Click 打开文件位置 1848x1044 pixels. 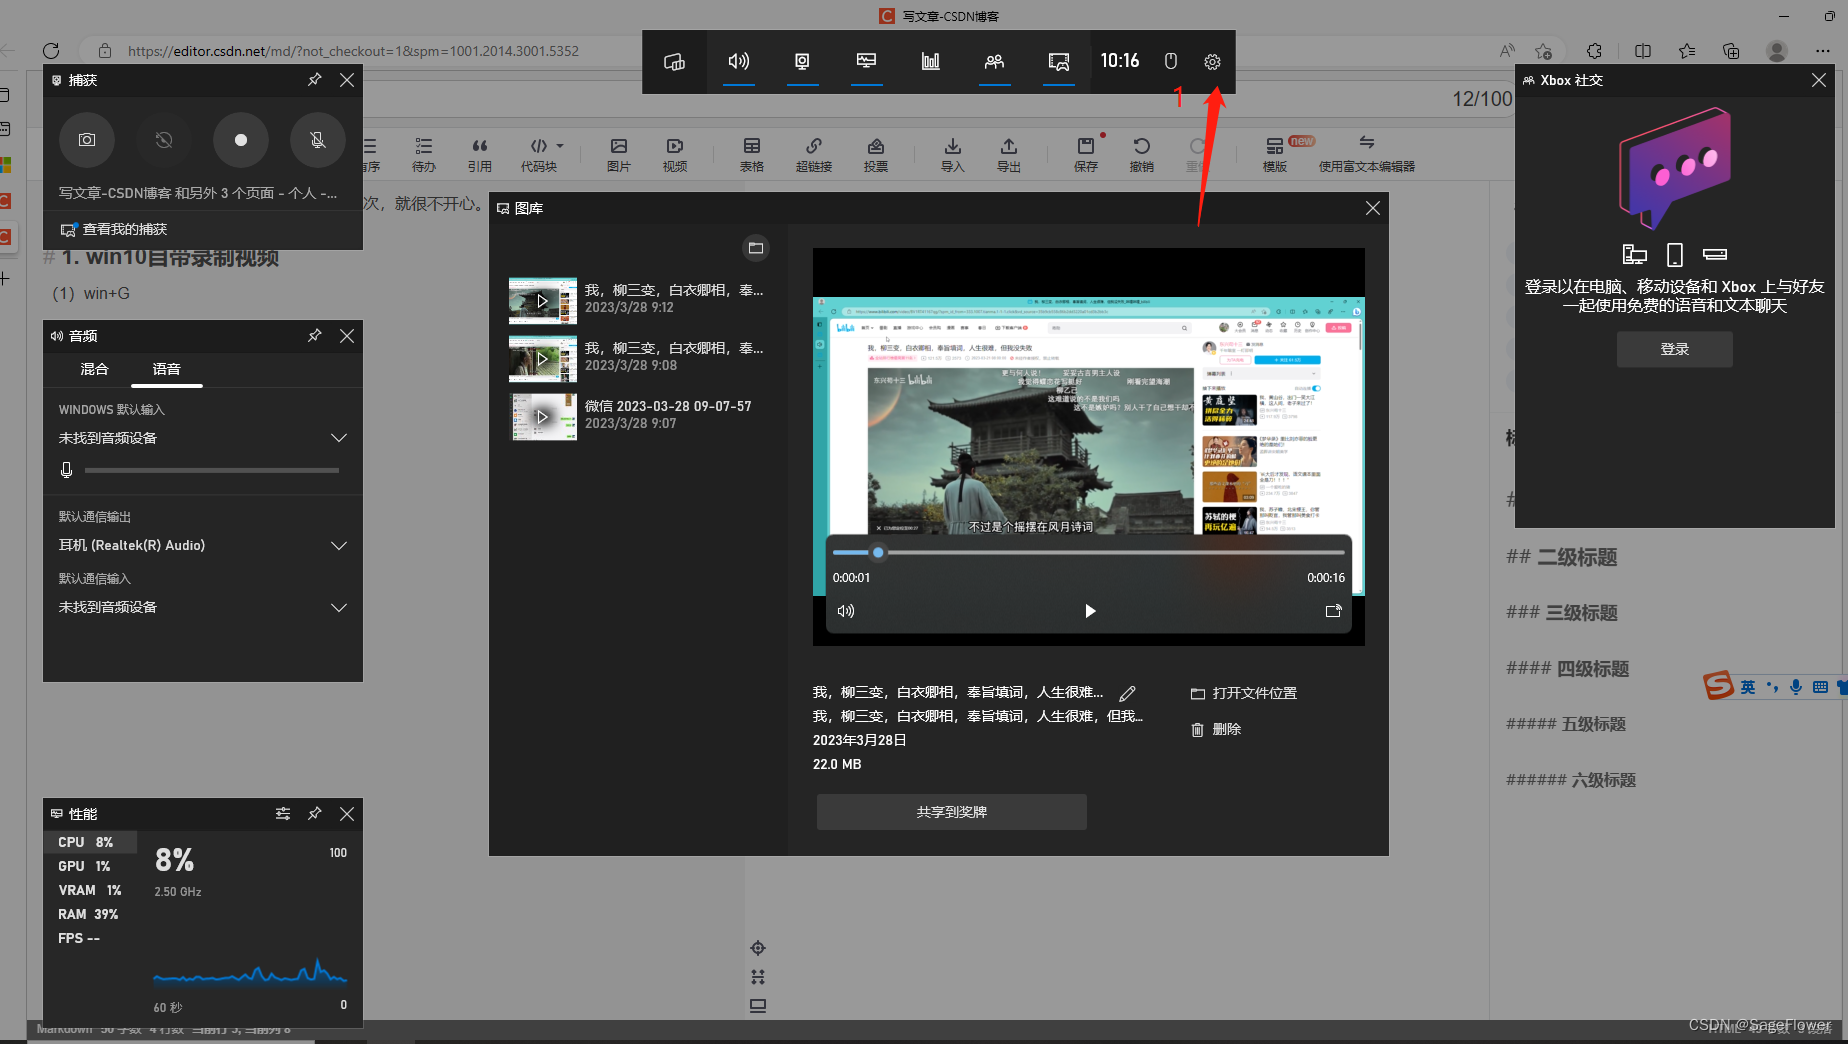tap(1244, 693)
